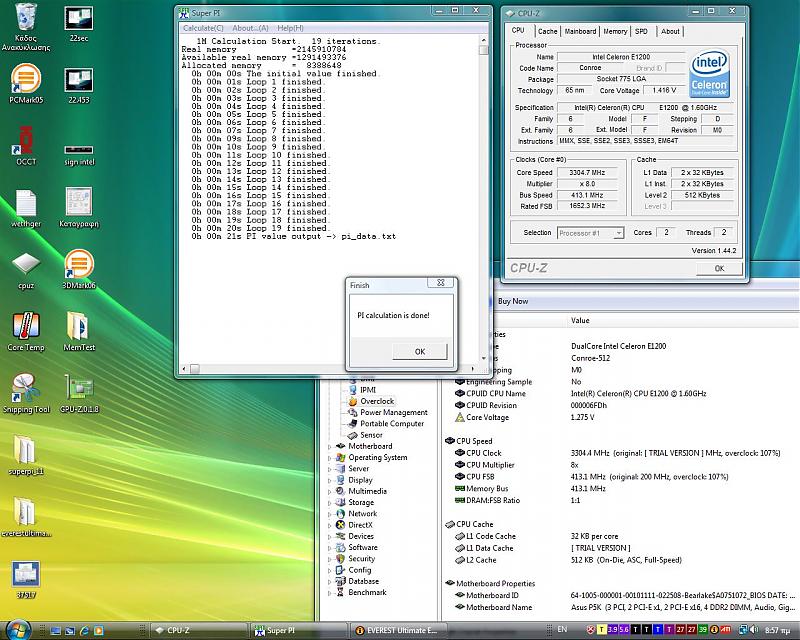This screenshot has width=800, height=640.
Task: Select the PCMark05 desktop shortcut
Action: [26, 84]
